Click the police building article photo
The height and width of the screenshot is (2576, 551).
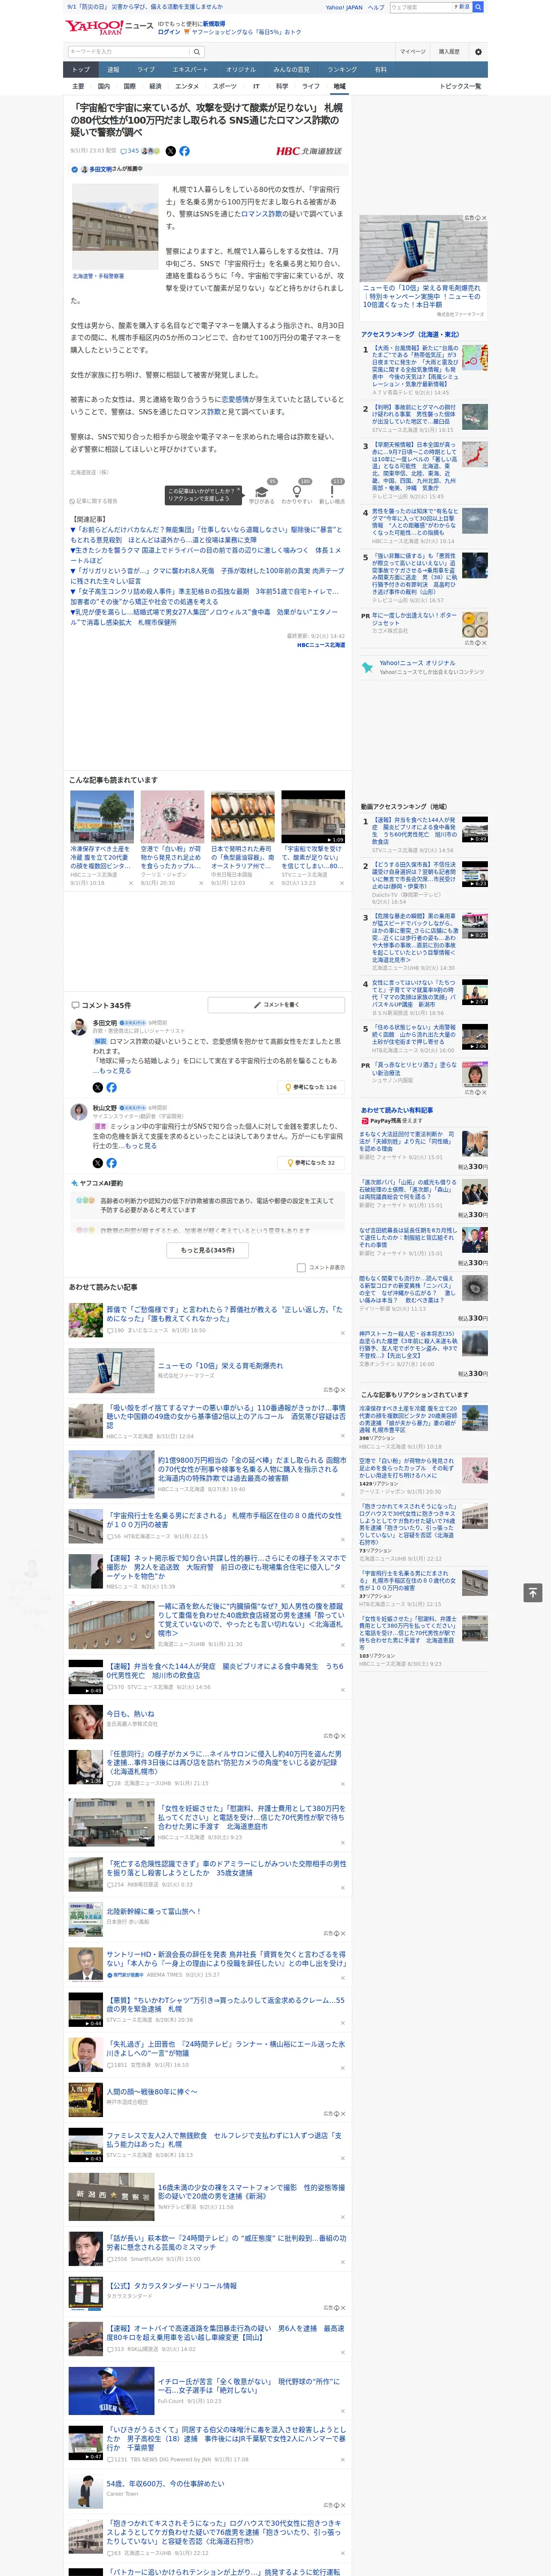coord(114,226)
